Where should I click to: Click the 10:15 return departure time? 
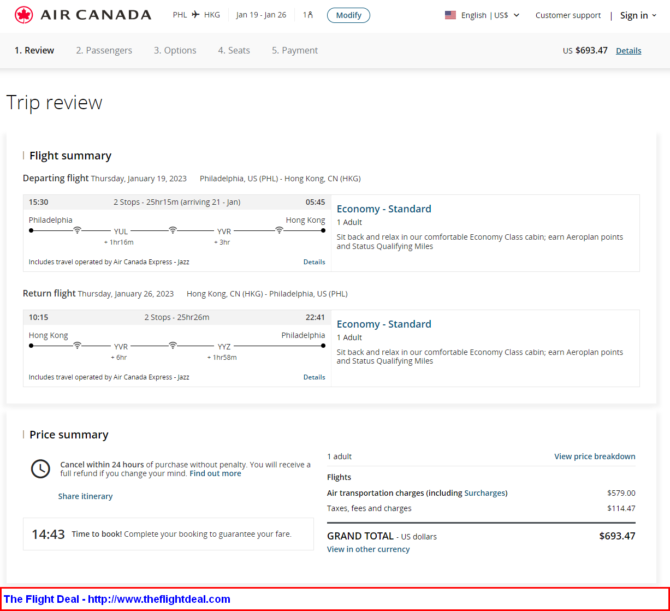click(38, 317)
